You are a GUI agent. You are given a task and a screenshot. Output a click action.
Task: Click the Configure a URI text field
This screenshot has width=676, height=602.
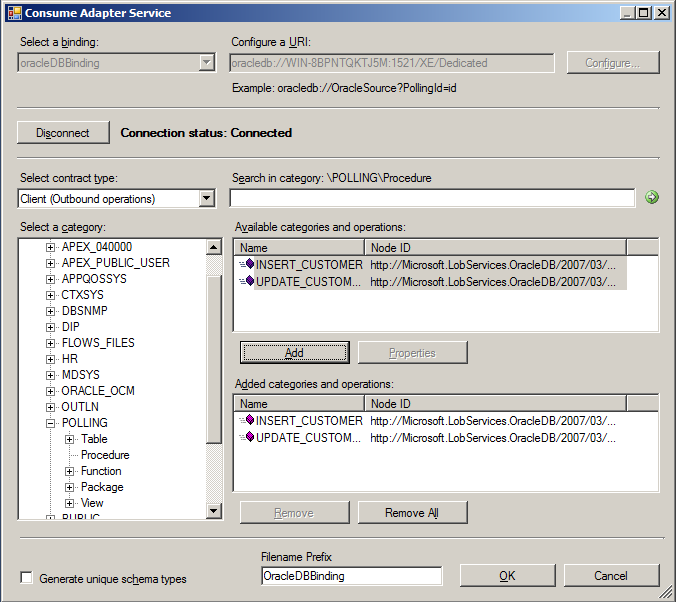click(x=392, y=63)
